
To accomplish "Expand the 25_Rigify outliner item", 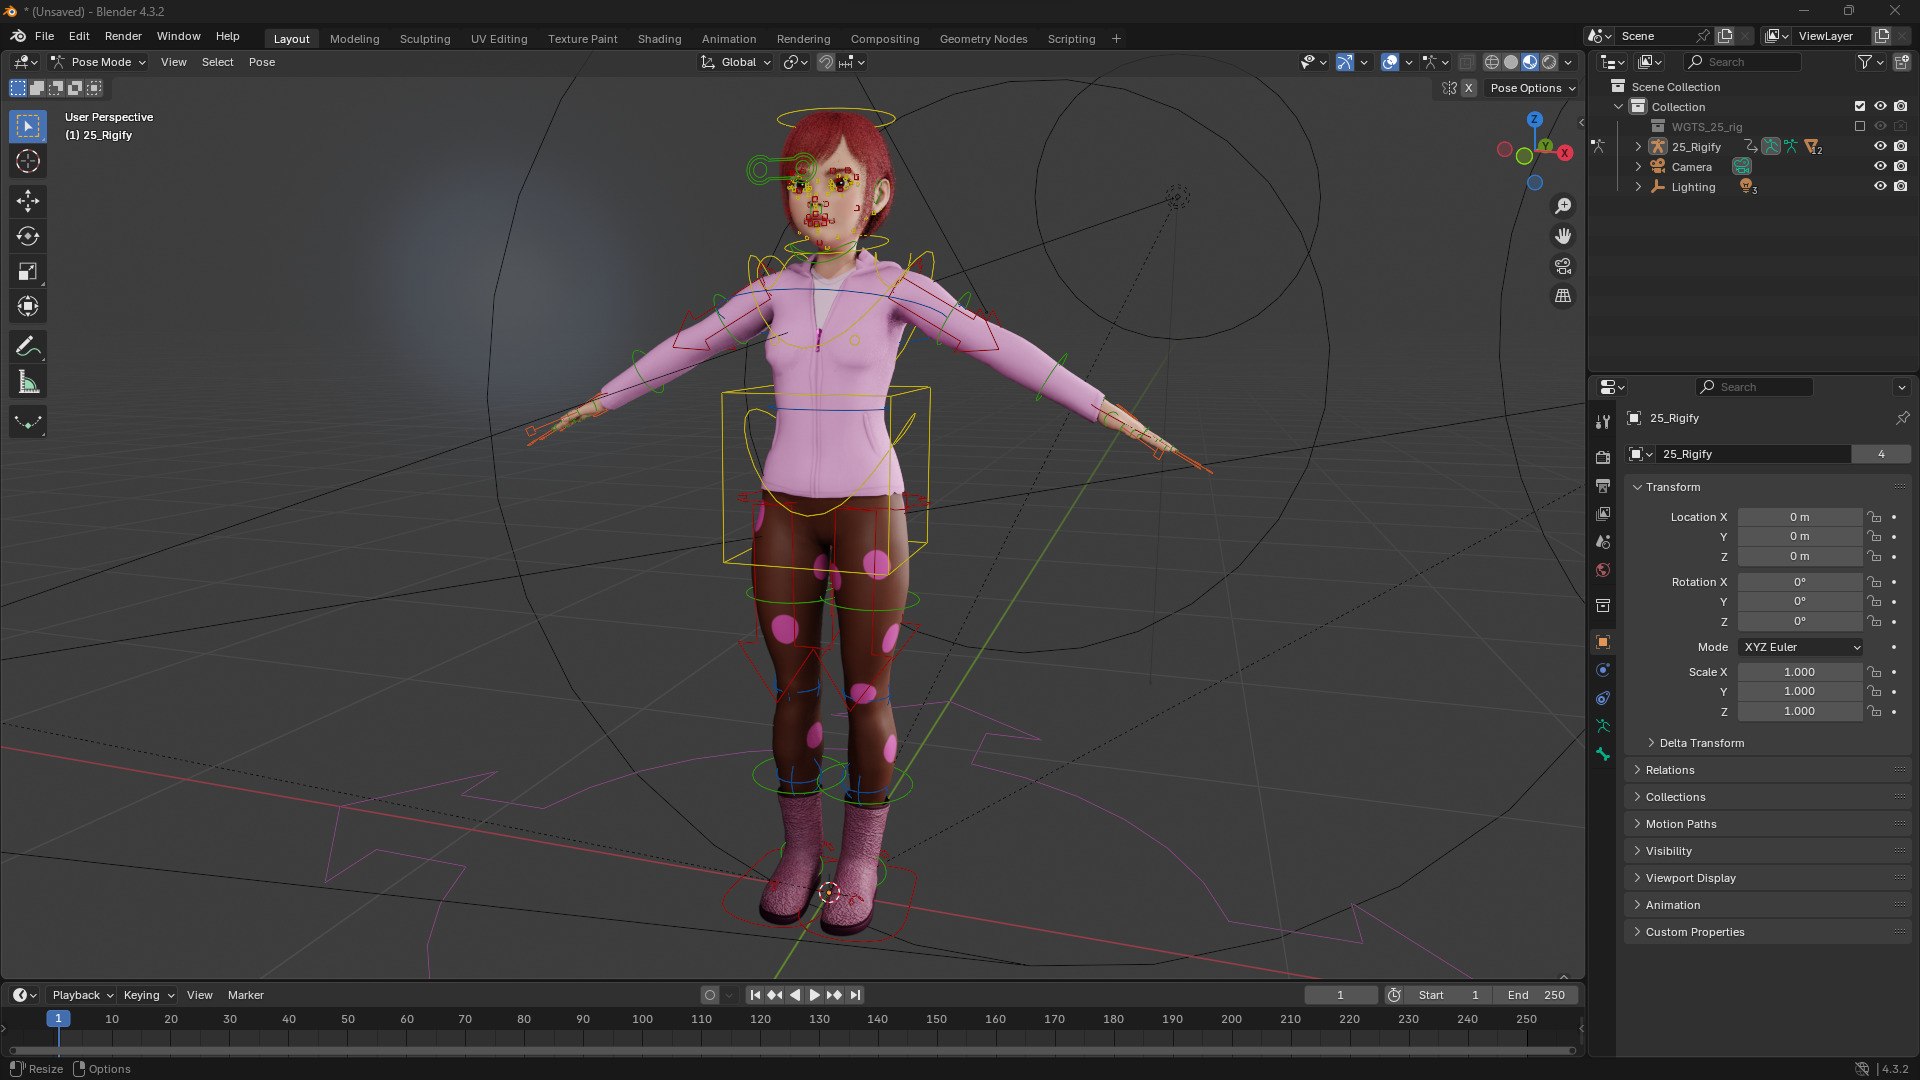I will (1638, 147).
